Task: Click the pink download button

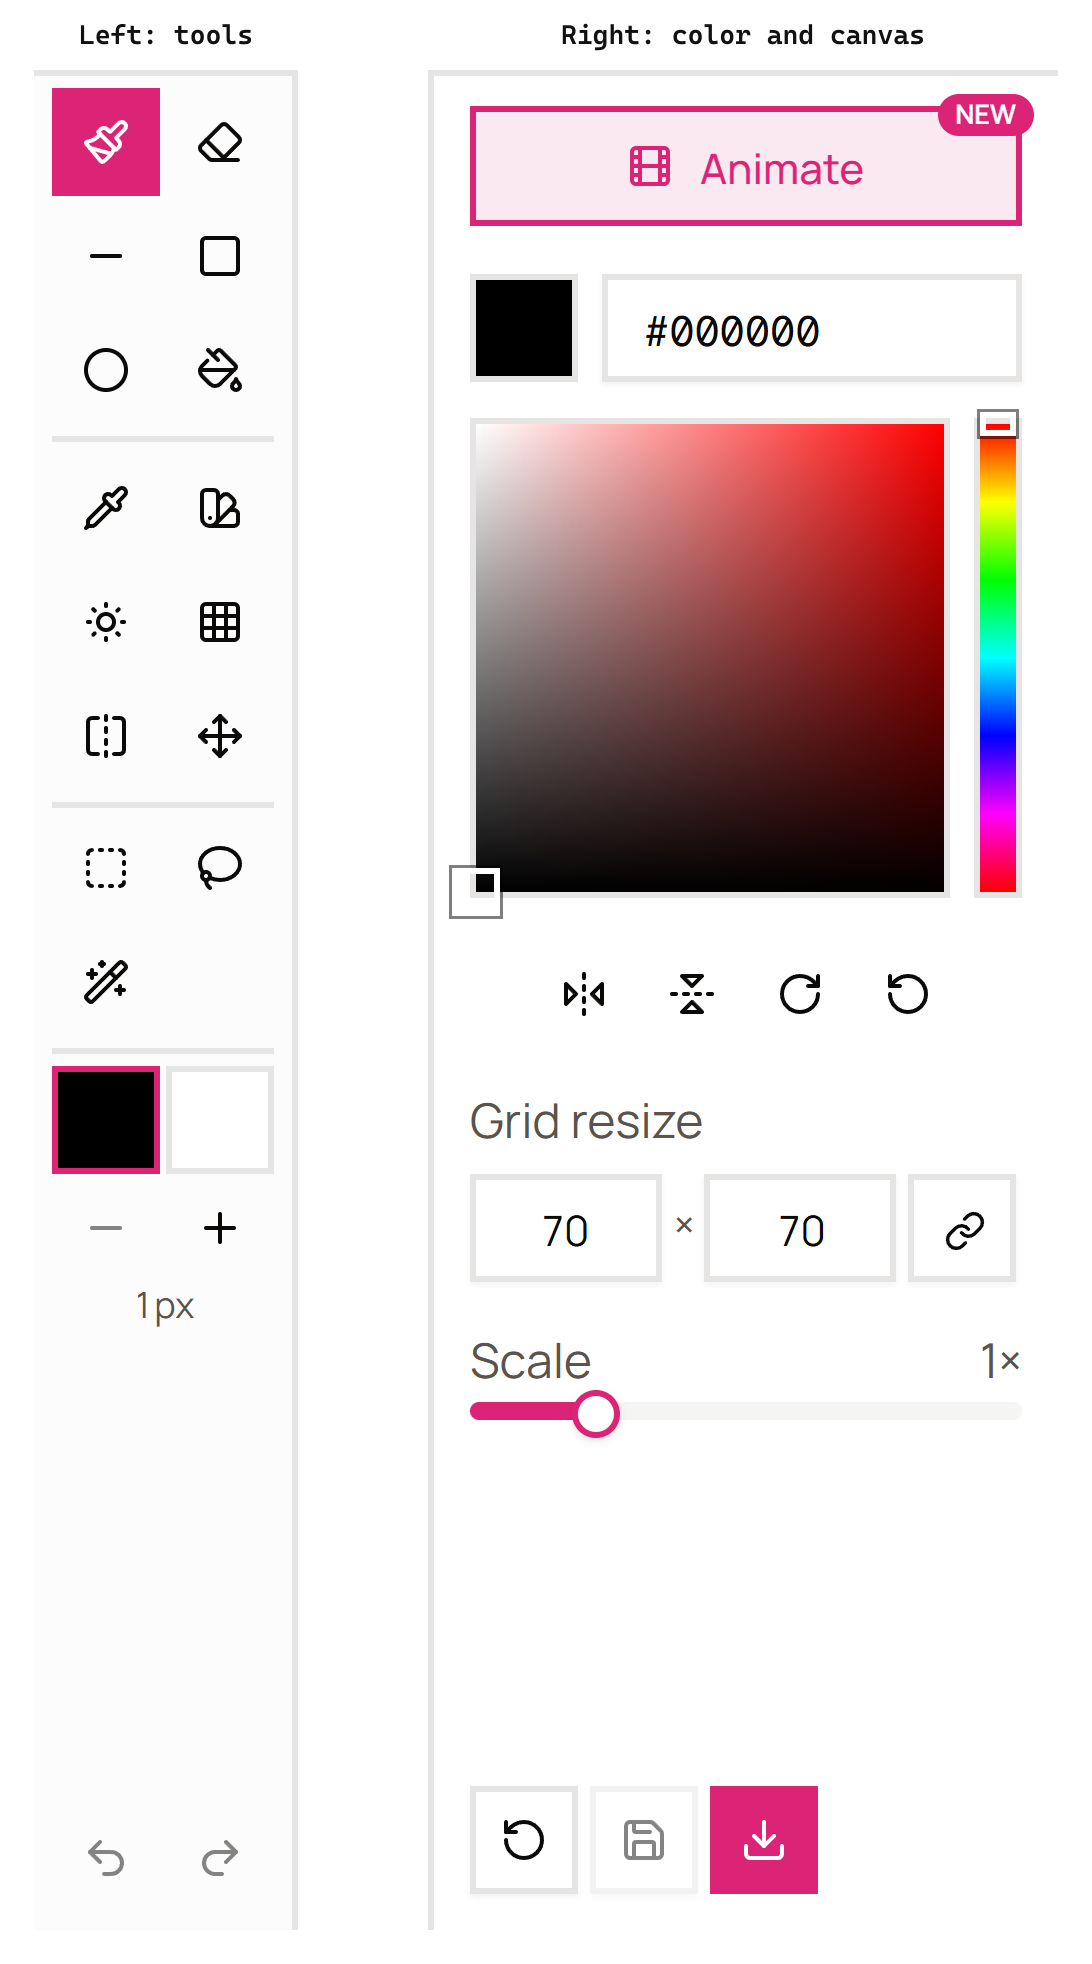Action: pos(764,1840)
